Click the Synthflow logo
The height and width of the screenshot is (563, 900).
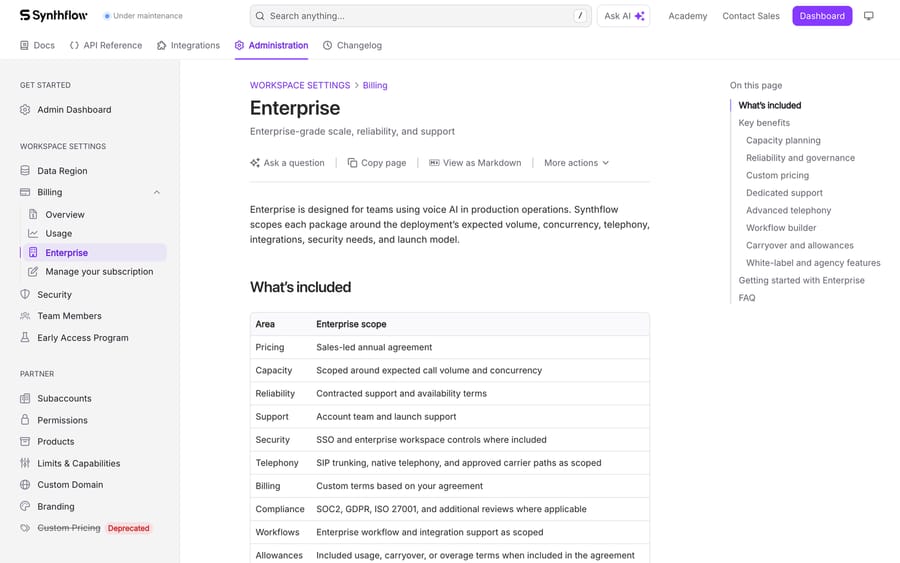pyautogui.click(x=53, y=15)
